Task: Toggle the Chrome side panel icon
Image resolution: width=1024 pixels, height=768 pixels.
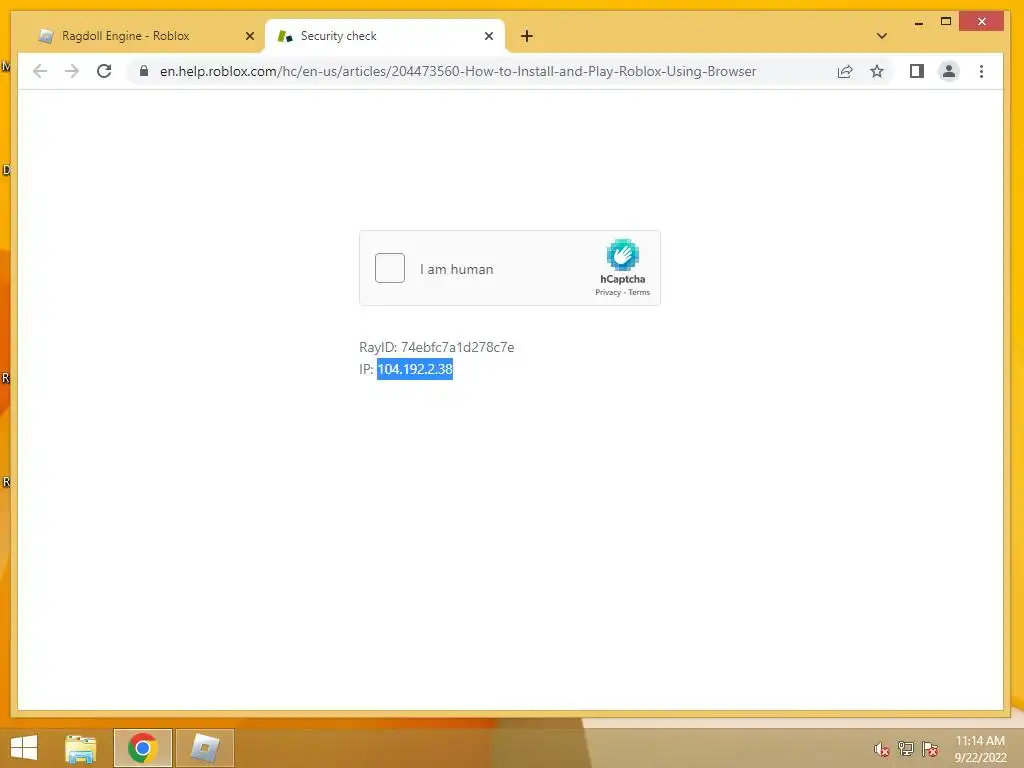Action: (917, 71)
